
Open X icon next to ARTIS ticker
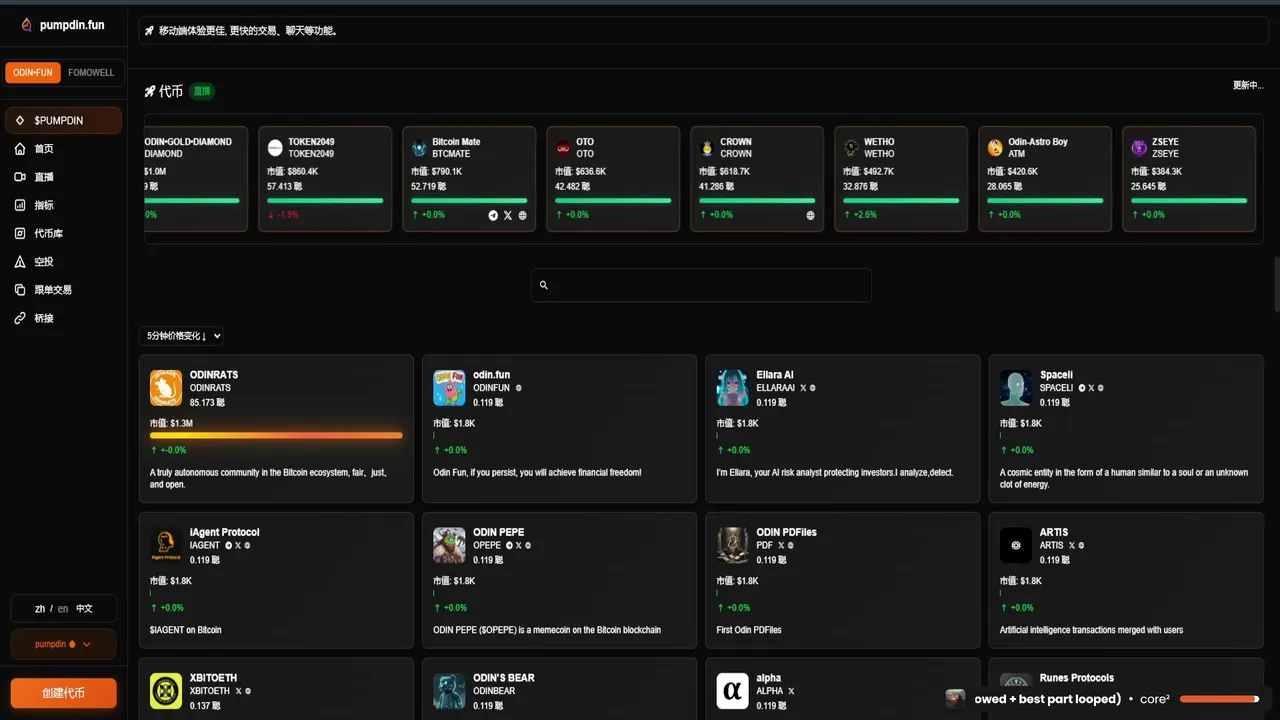1072,545
